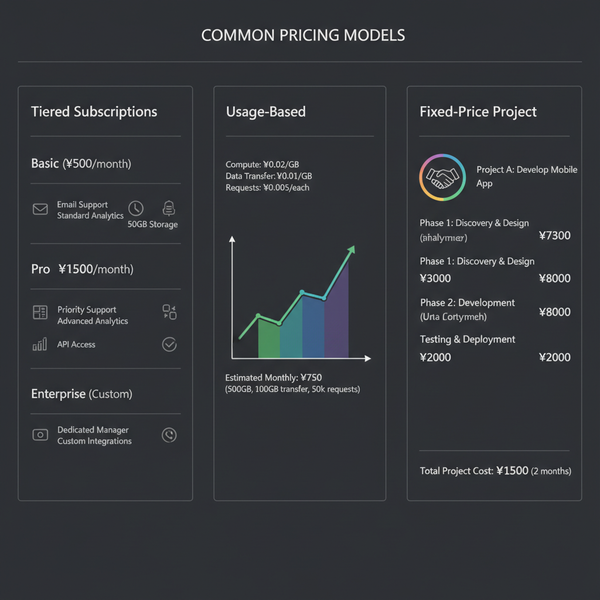
Task: Click the dashboard icon beside Priority Support
Action: [x=40, y=312]
